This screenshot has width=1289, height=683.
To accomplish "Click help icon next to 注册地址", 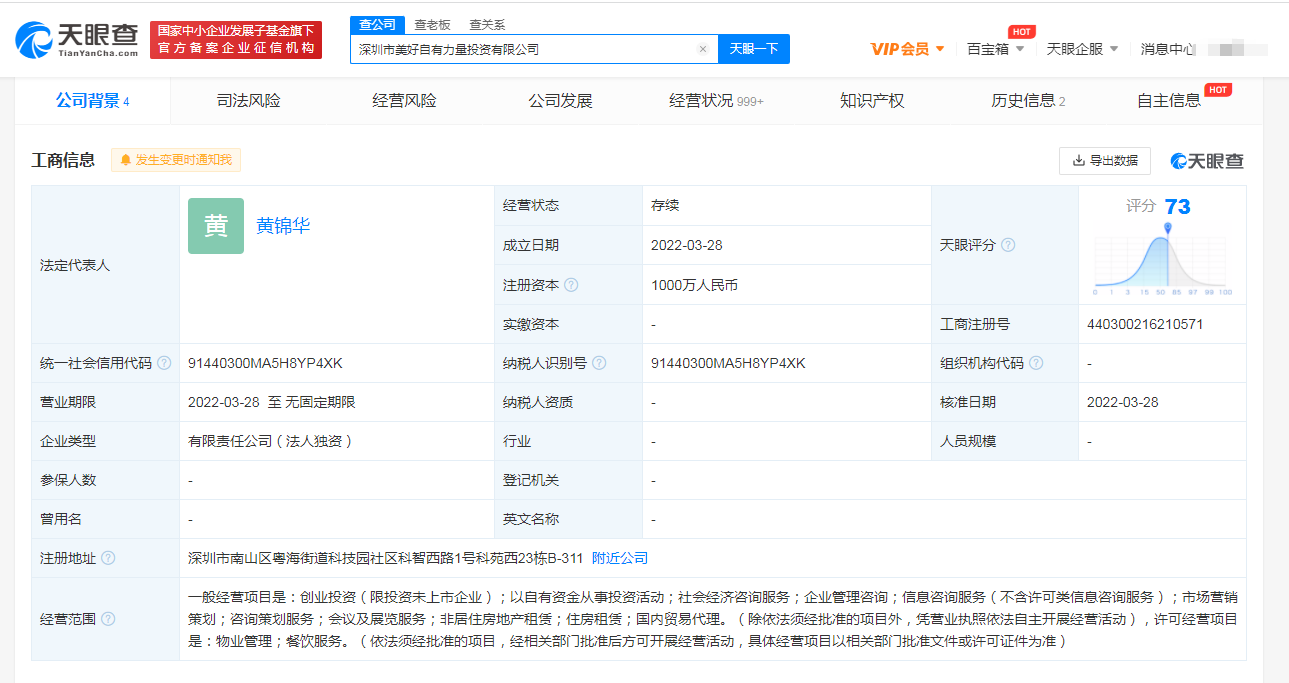I will click(x=108, y=558).
